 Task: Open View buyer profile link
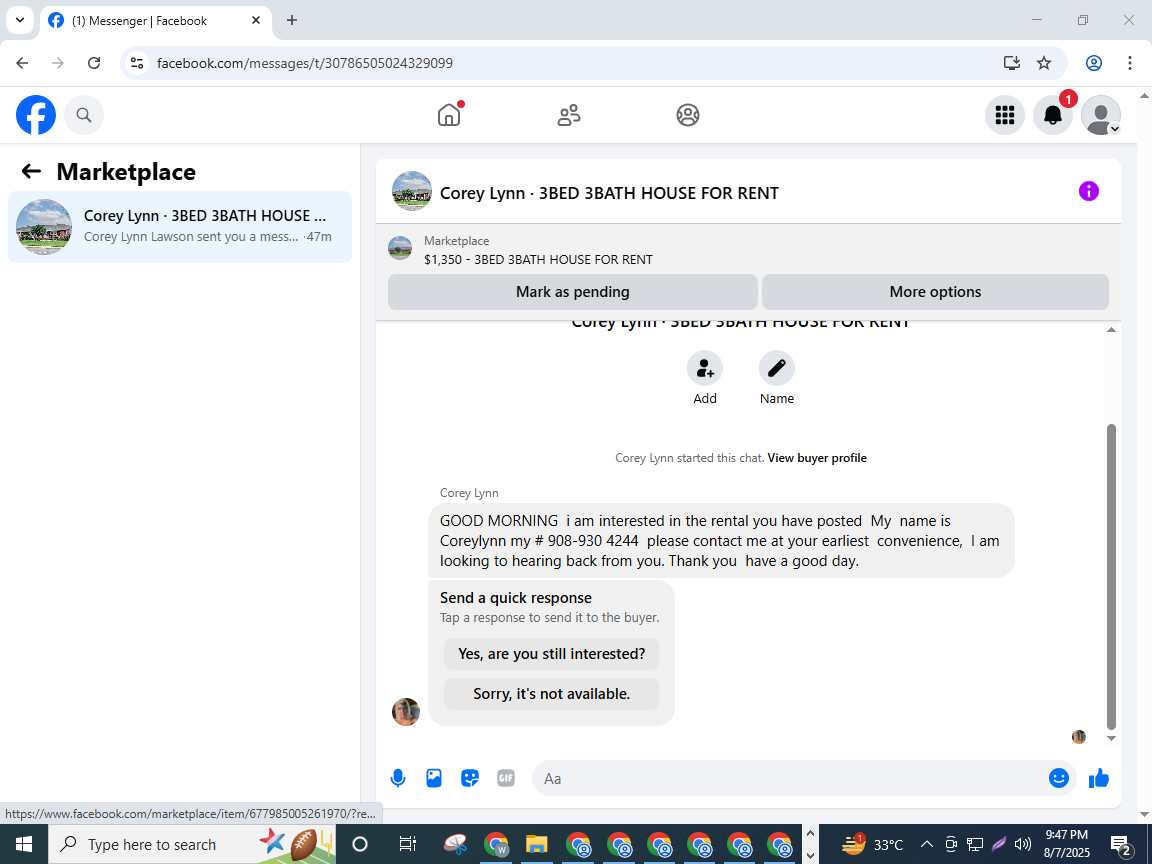coord(817,458)
